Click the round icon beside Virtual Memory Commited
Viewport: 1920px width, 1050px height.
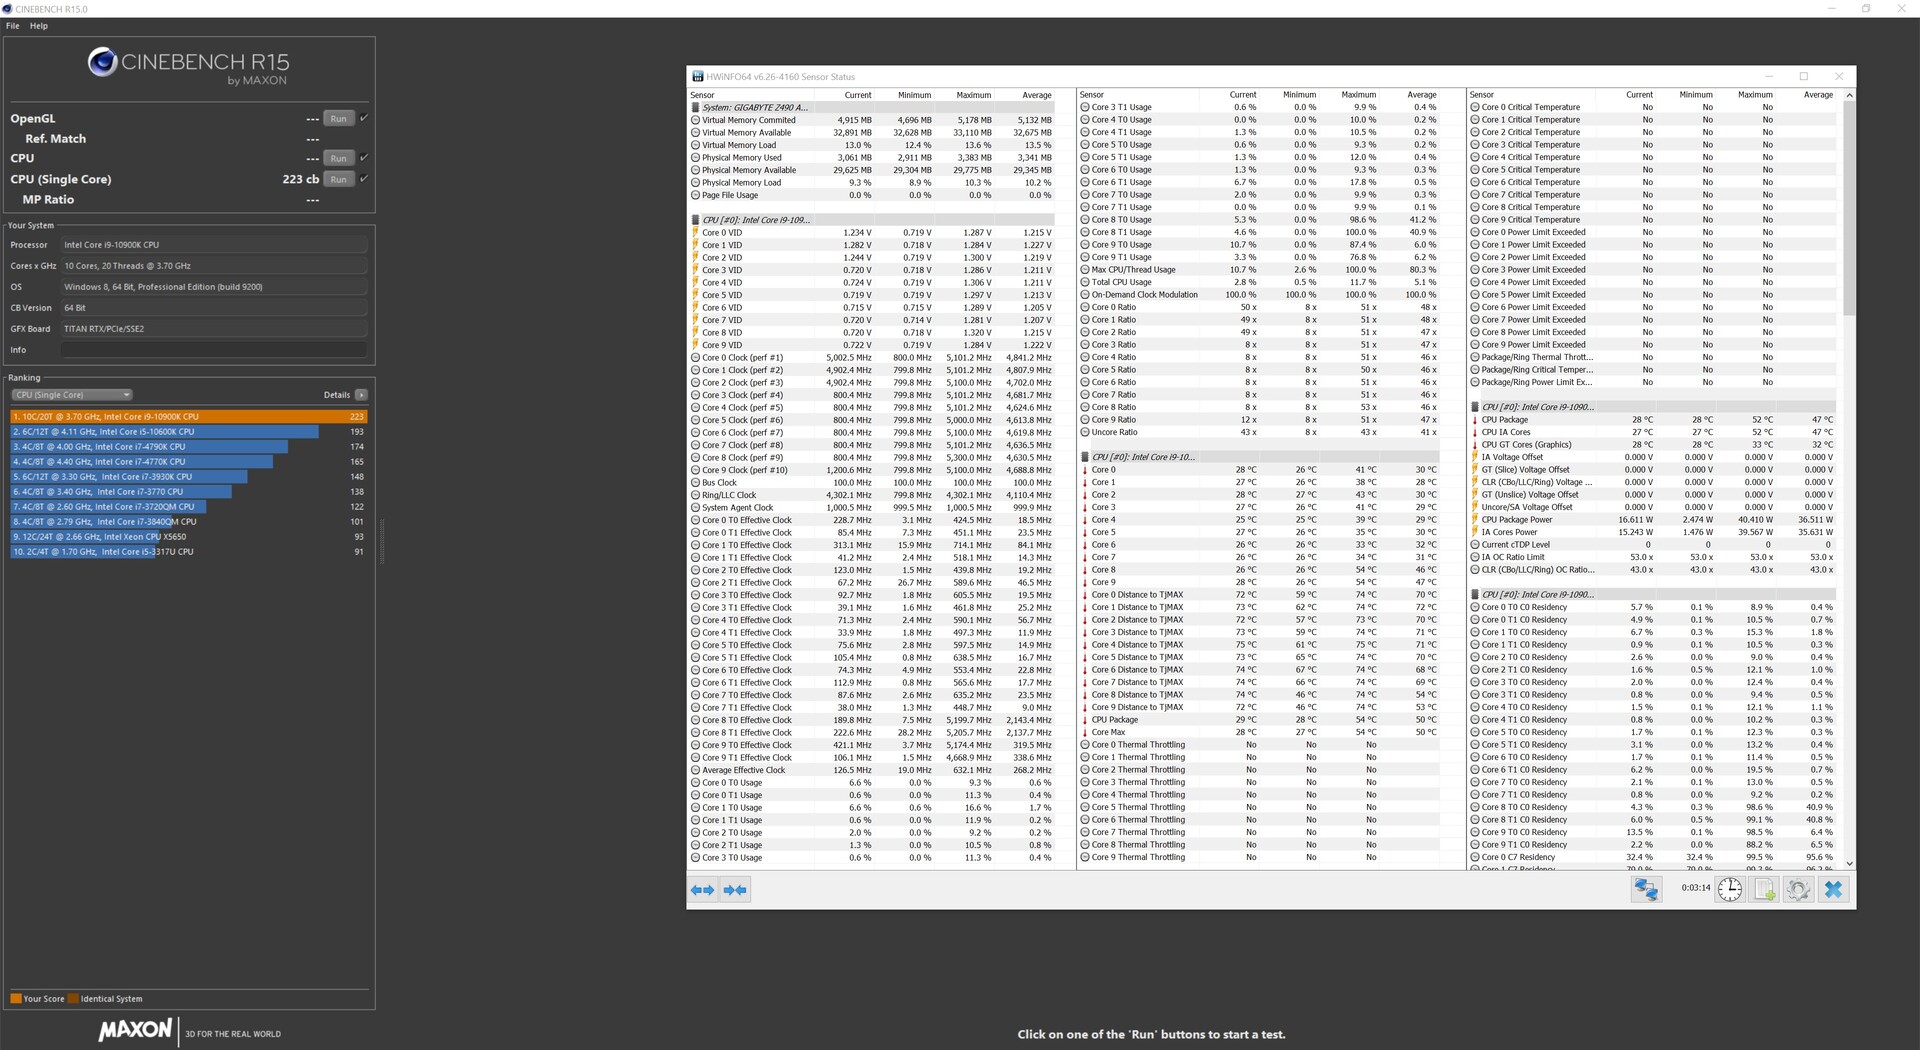695,120
